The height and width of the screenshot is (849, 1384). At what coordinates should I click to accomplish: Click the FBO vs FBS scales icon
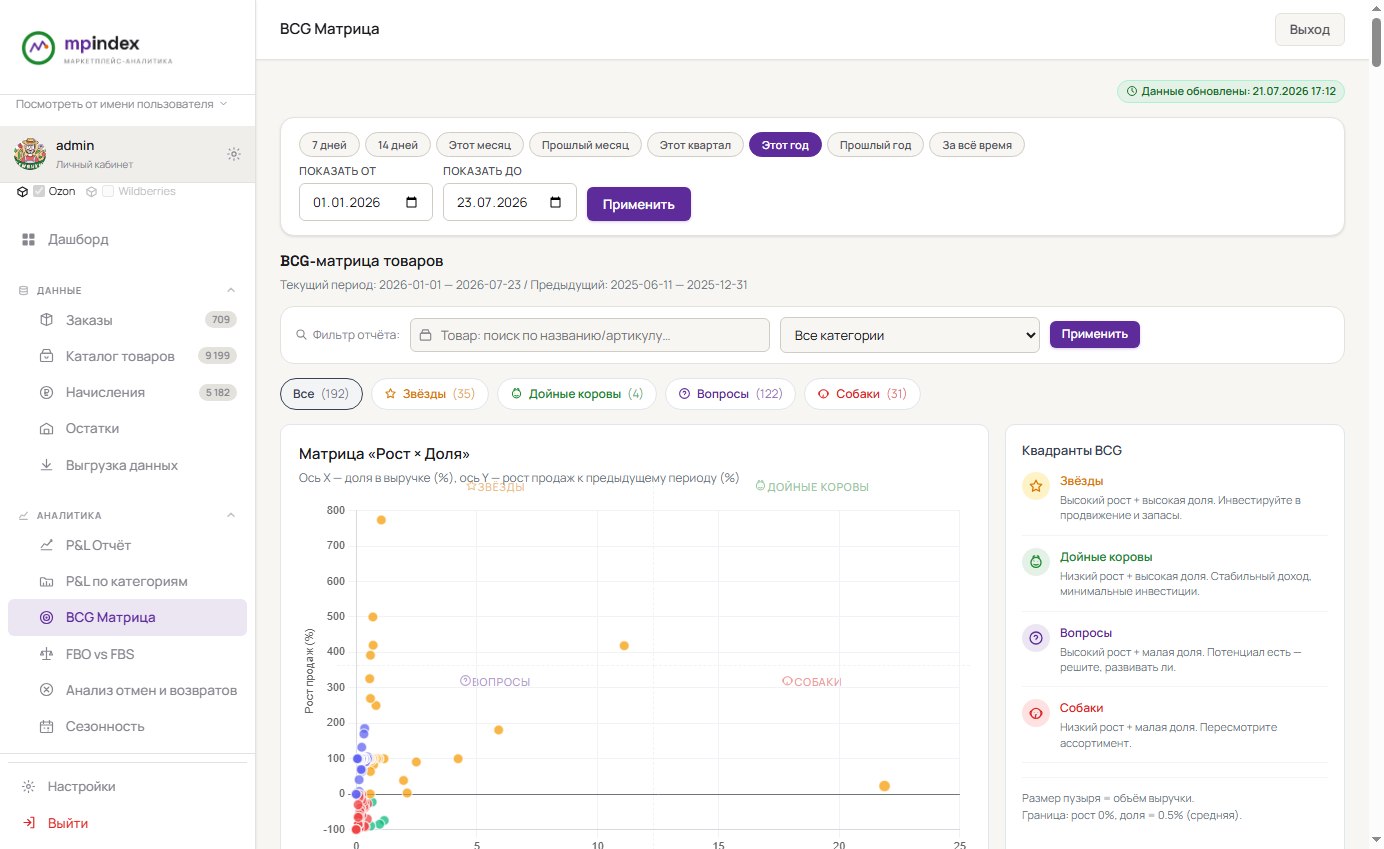click(x=46, y=654)
